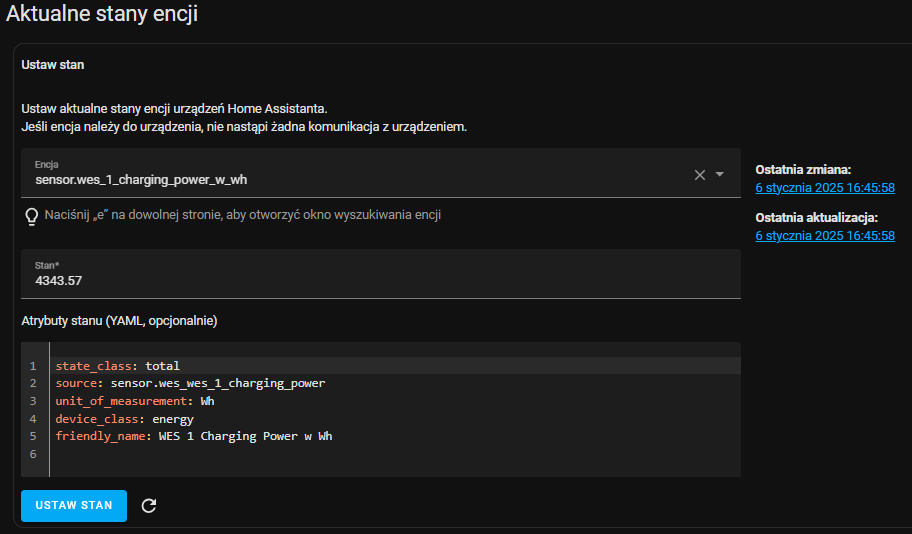Click the Atrybuty stanu label
This screenshot has height=534, width=912.
[119, 321]
